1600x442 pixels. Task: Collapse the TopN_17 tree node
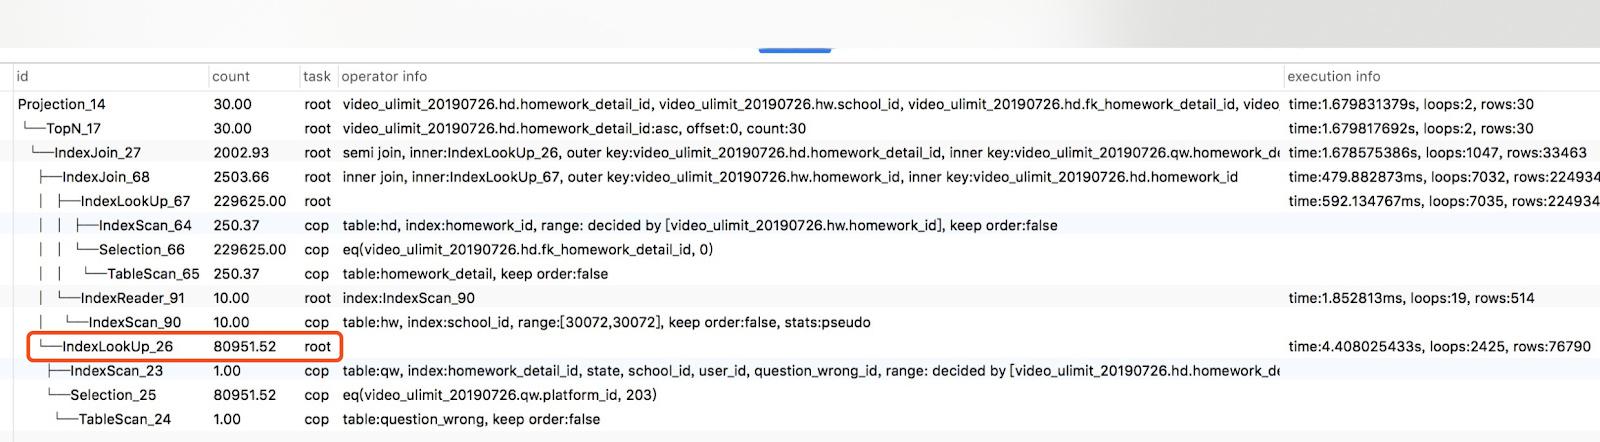pyautogui.click(x=73, y=129)
